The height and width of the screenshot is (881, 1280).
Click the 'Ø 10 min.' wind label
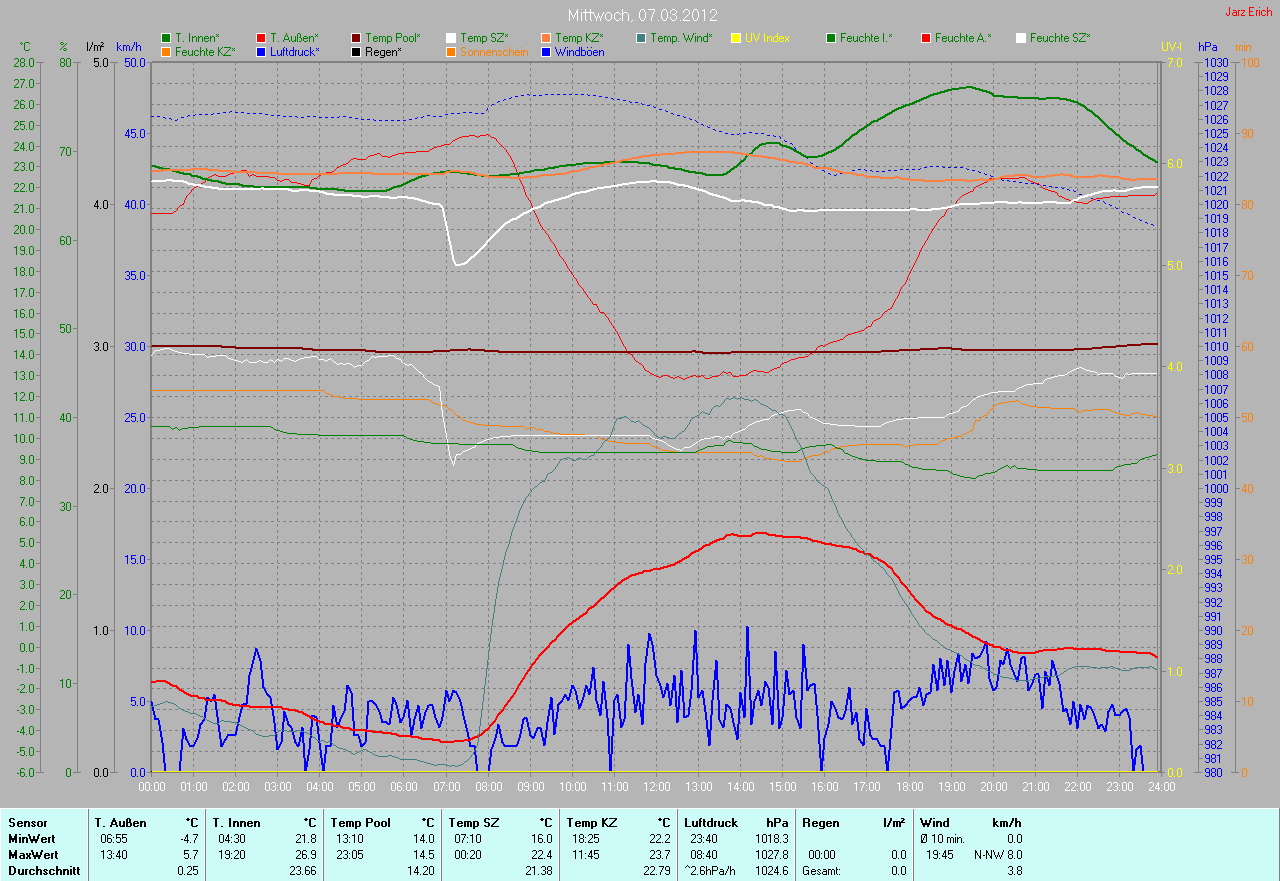(x=944, y=839)
